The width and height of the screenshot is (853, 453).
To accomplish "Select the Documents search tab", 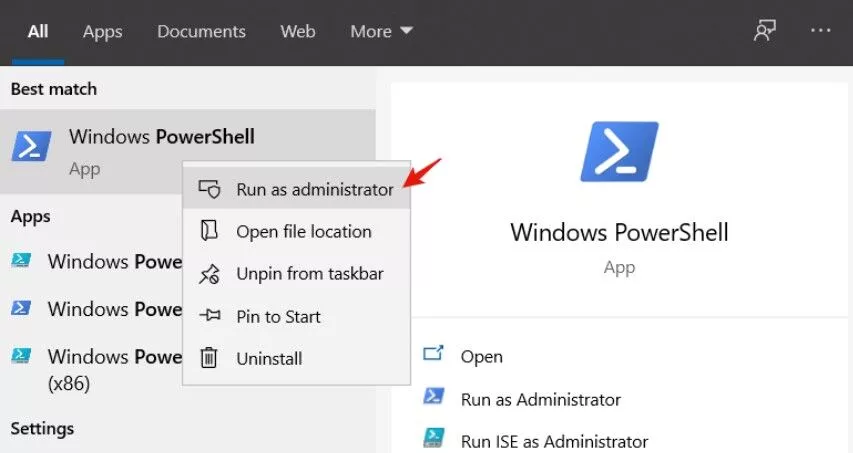I will [x=201, y=32].
